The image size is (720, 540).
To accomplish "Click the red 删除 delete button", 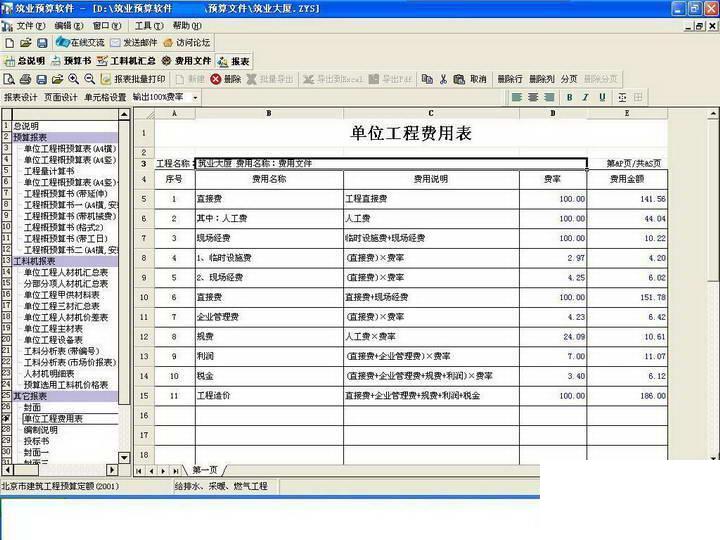I will tap(225, 79).
